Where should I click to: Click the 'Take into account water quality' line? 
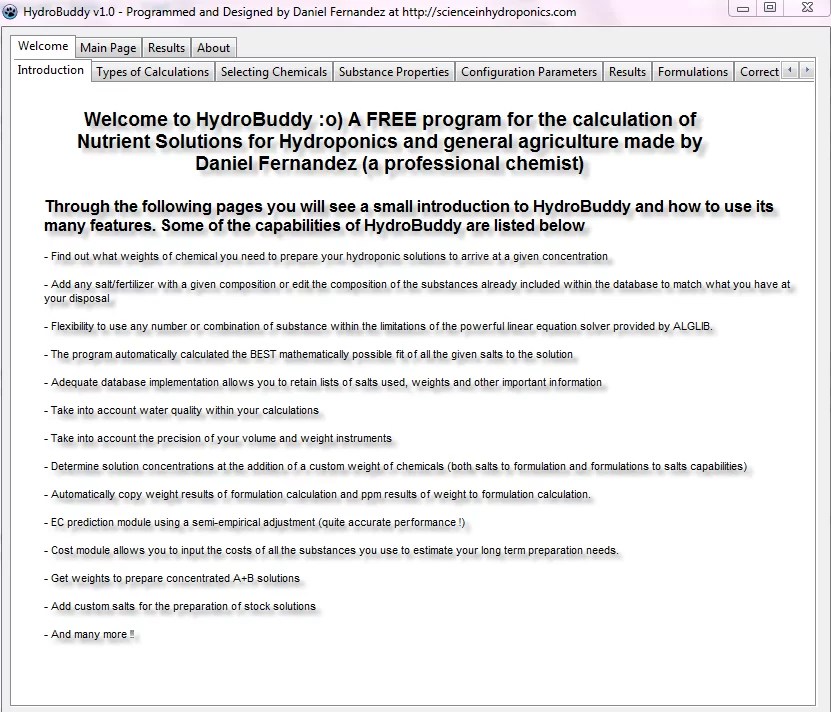pyautogui.click(x=181, y=411)
